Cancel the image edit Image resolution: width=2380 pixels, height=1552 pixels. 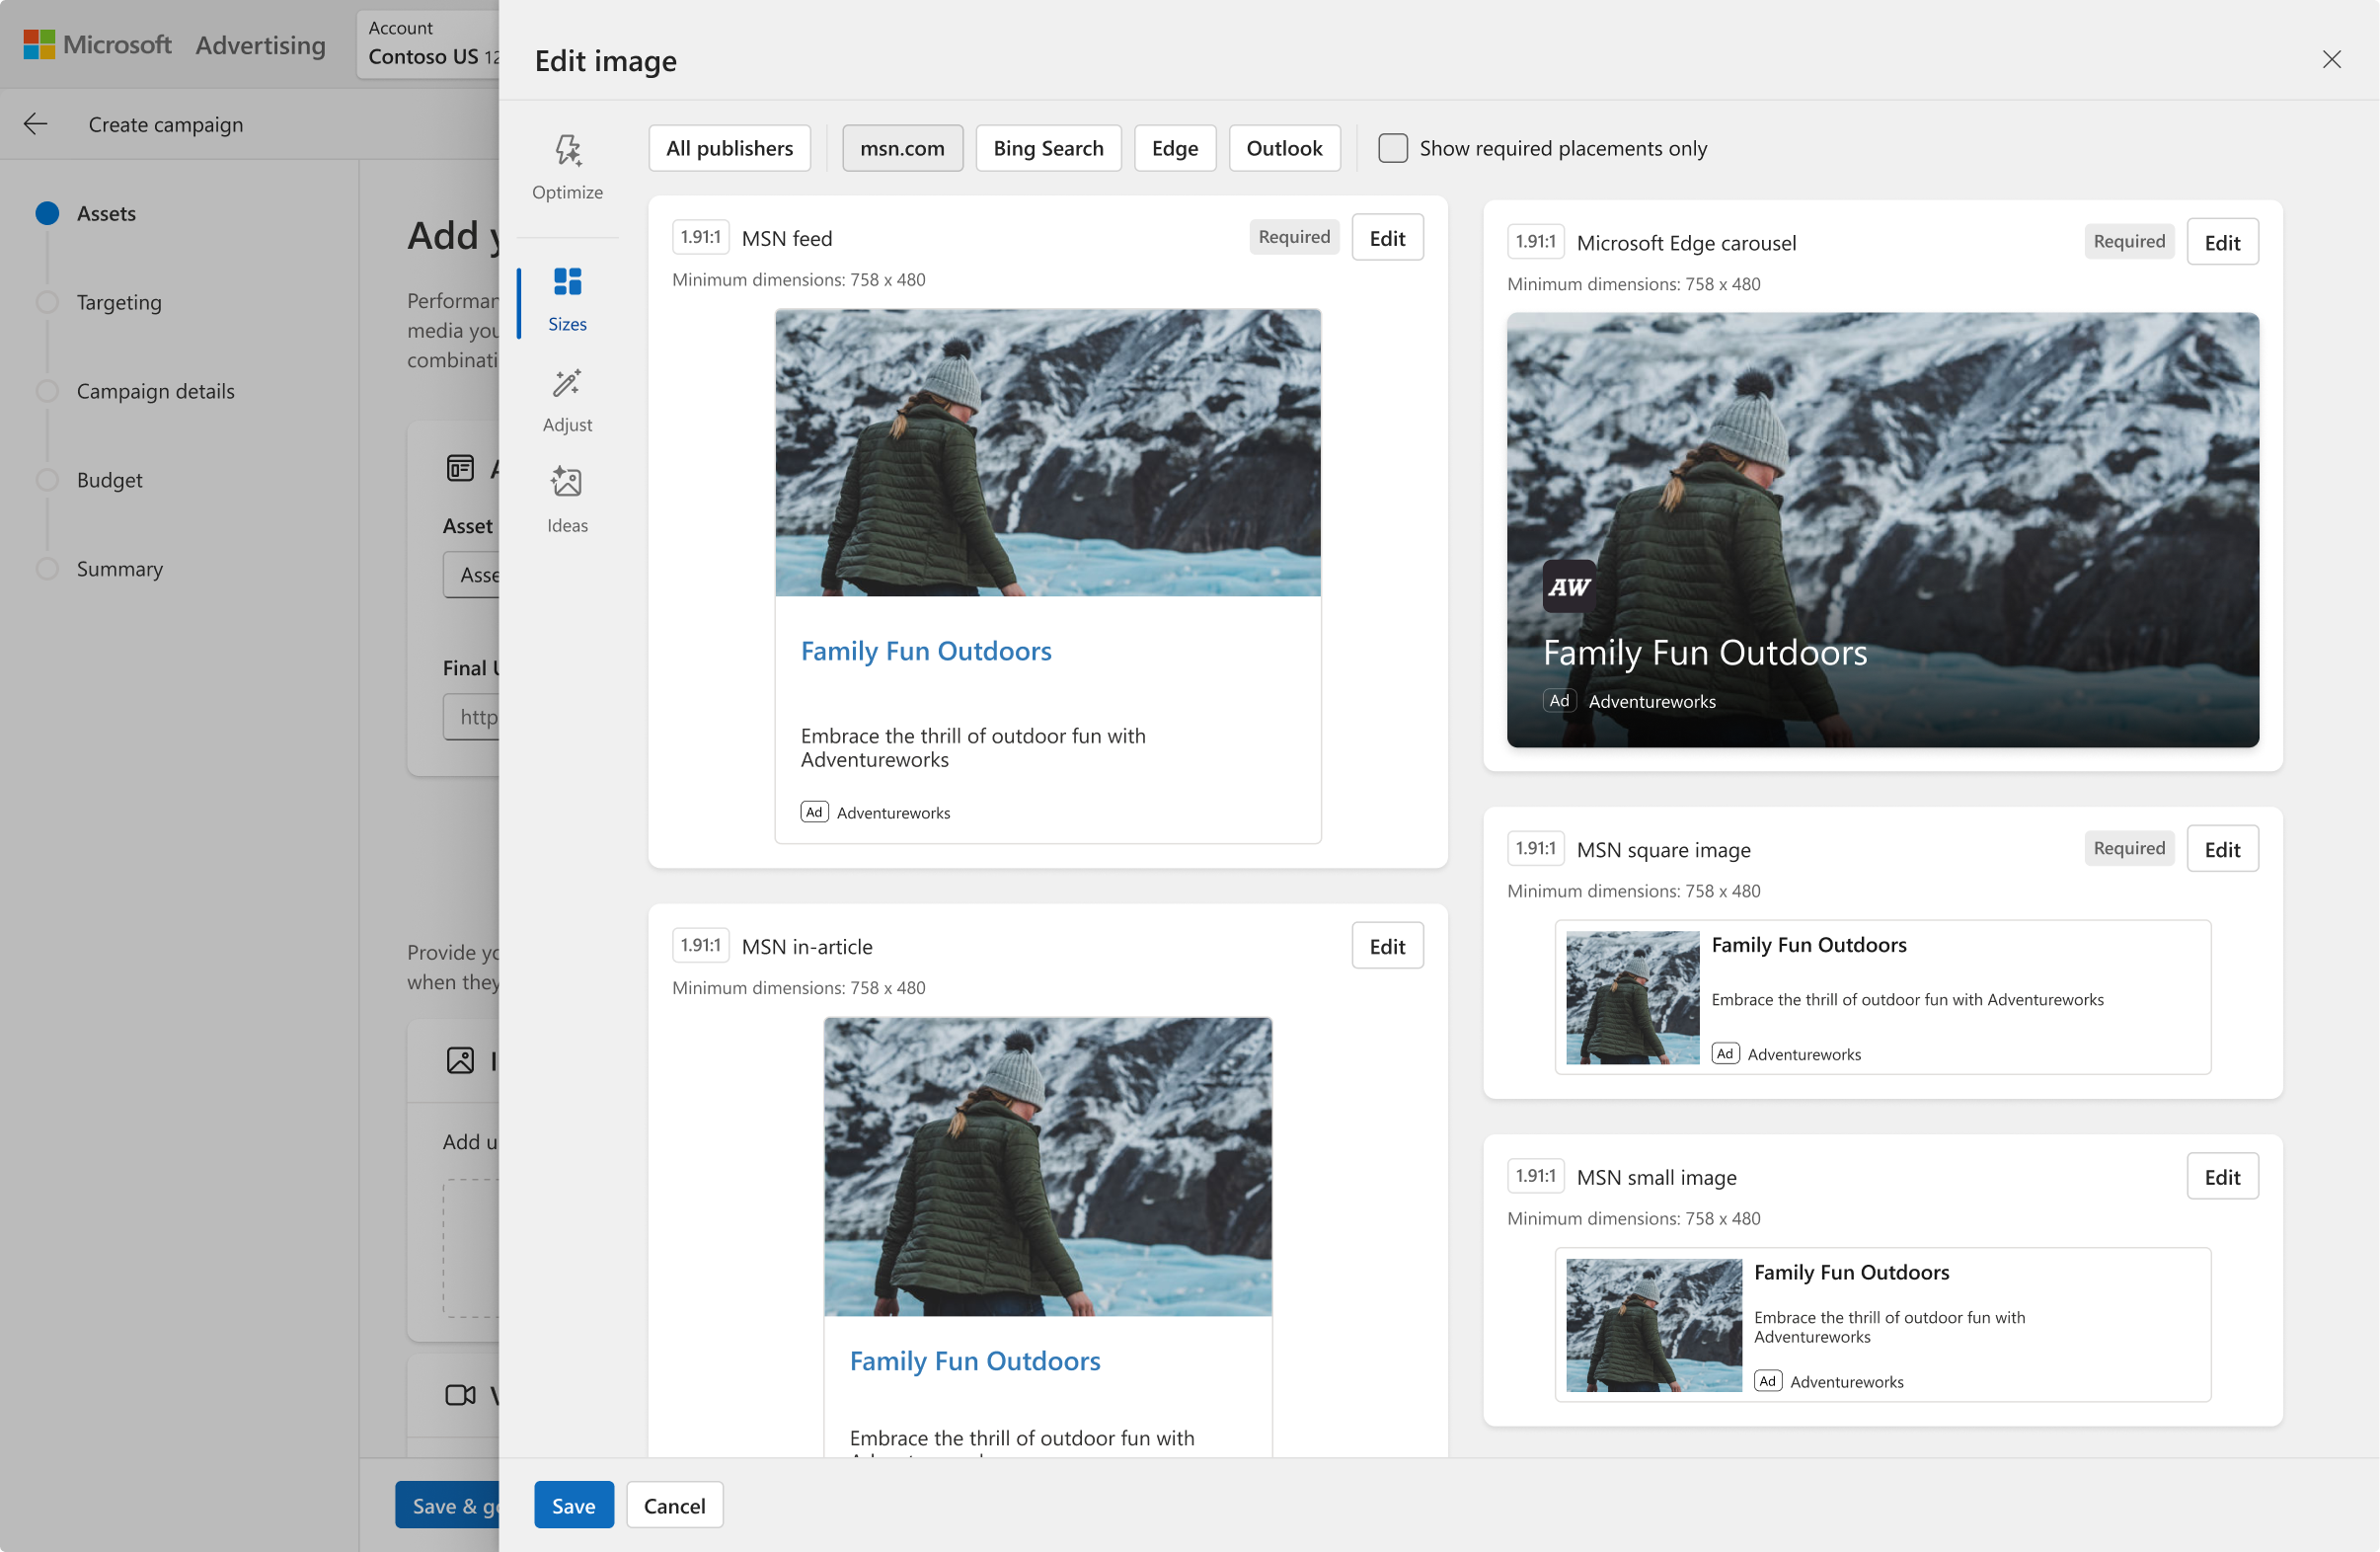pyautogui.click(x=674, y=1505)
